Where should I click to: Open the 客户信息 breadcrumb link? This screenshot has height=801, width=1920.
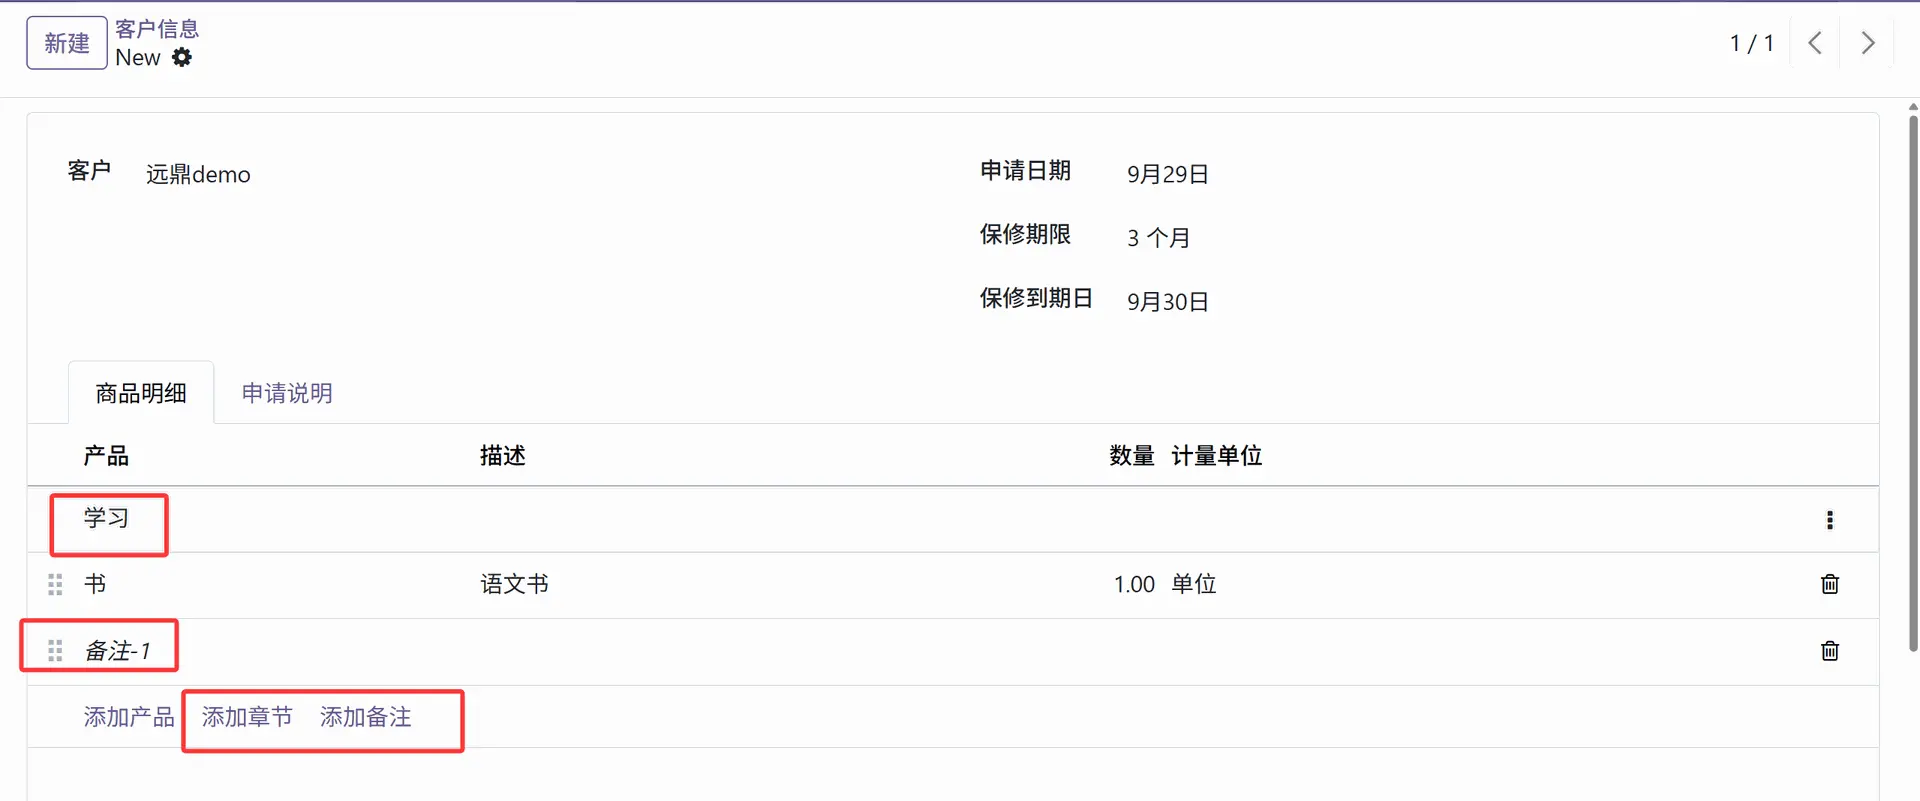pos(157,29)
